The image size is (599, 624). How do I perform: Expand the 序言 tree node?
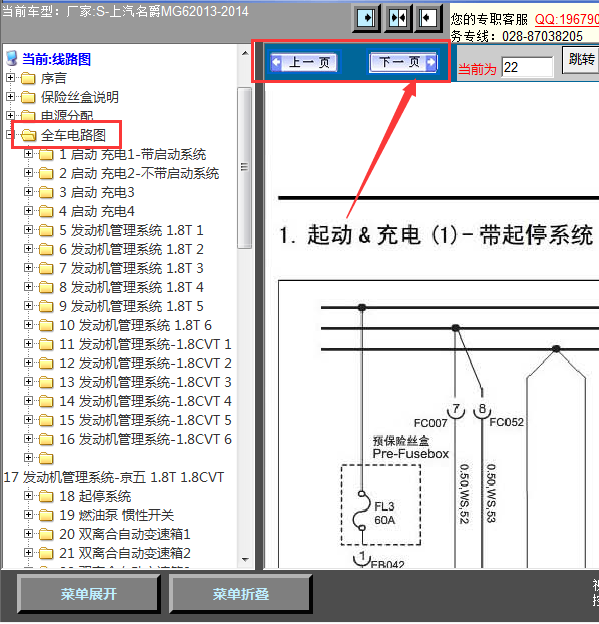pos(10,77)
